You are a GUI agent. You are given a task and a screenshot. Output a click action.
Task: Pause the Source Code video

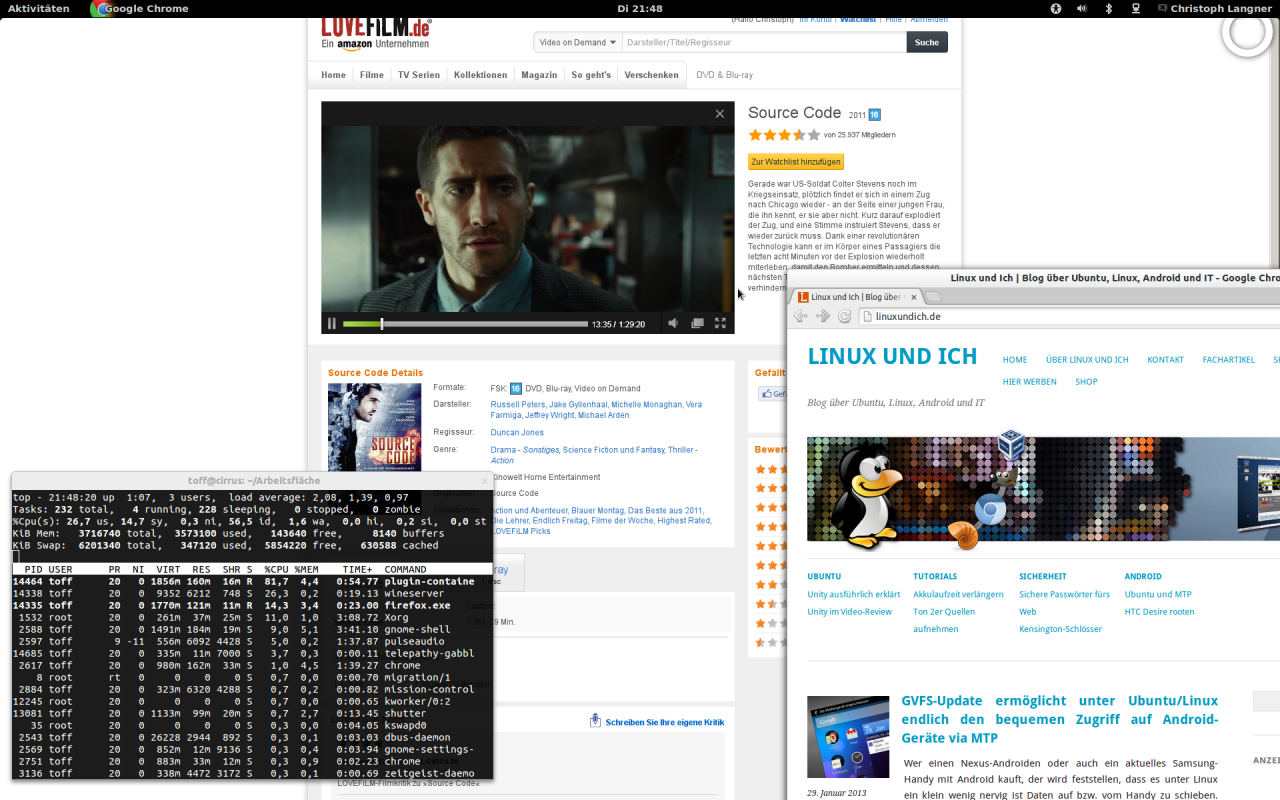332,324
